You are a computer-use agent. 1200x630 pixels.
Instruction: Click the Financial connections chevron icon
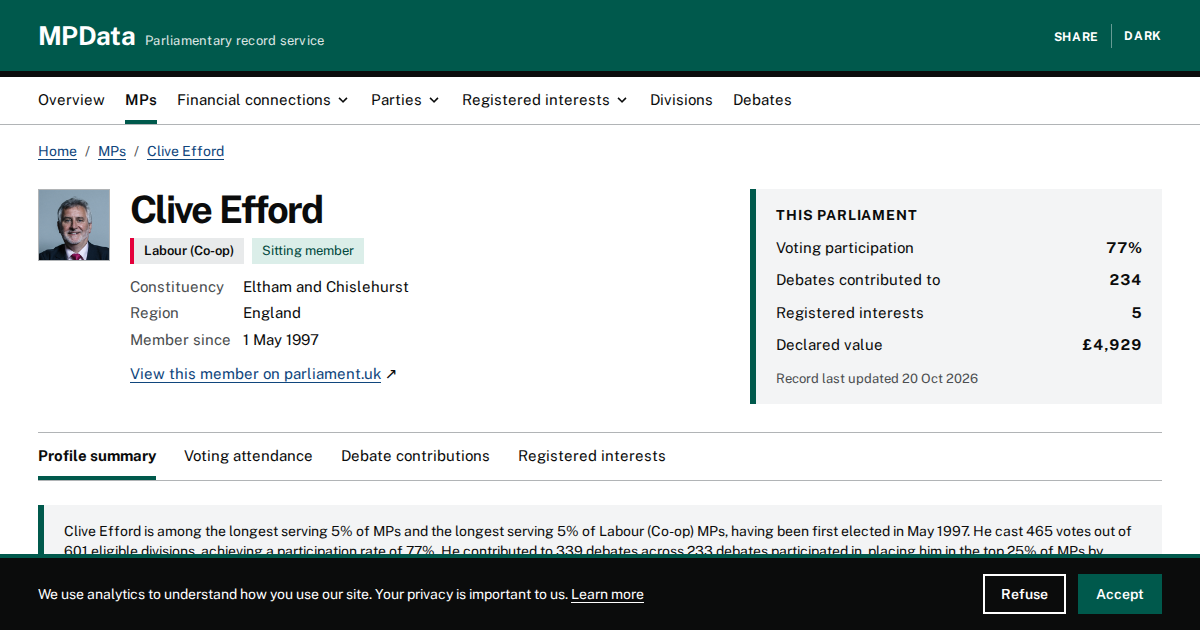click(343, 100)
